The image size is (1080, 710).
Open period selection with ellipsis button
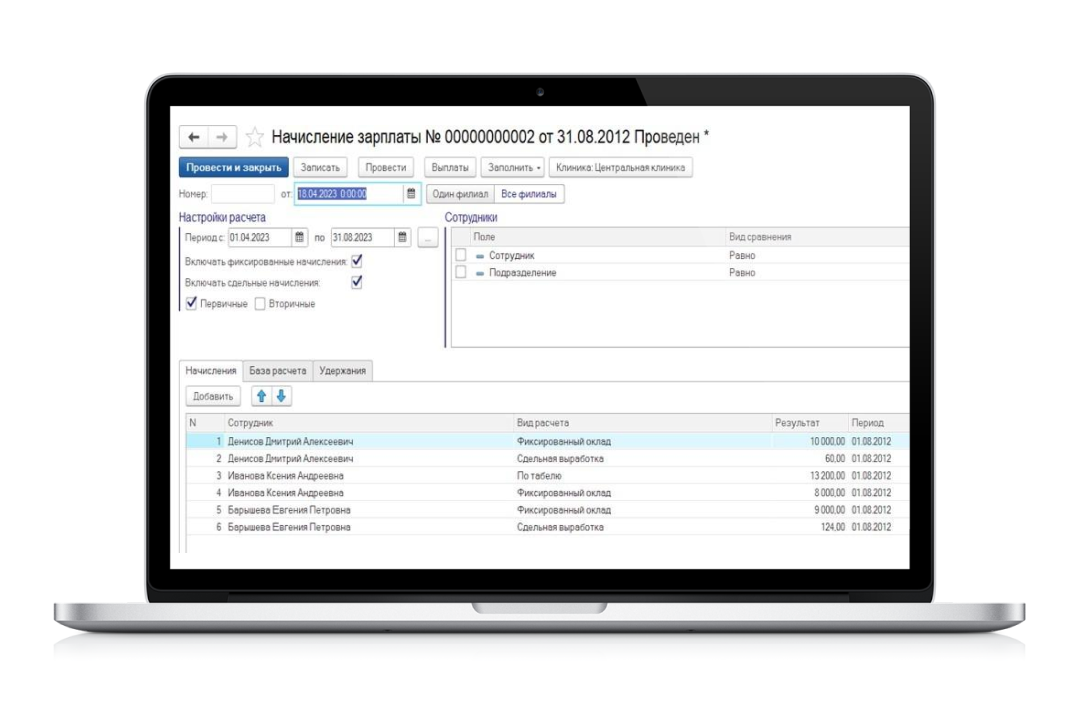427,238
